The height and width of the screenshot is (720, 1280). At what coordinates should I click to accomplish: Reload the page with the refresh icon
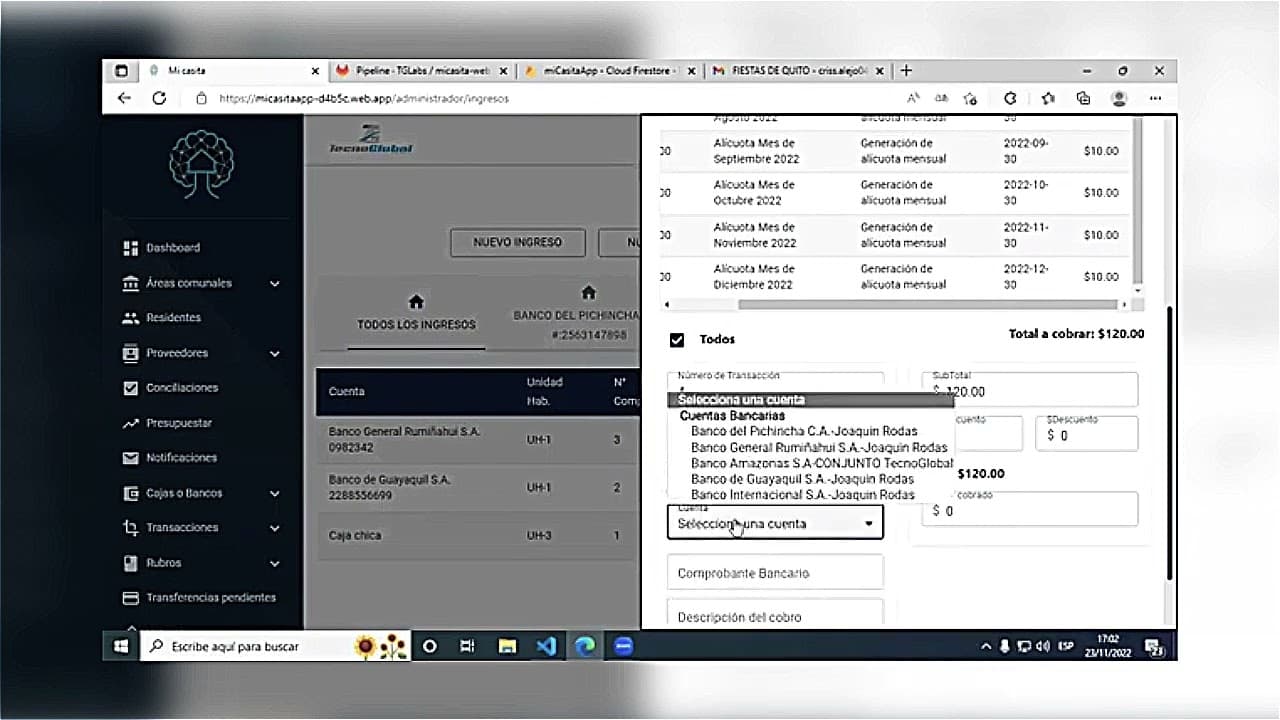click(159, 98)
